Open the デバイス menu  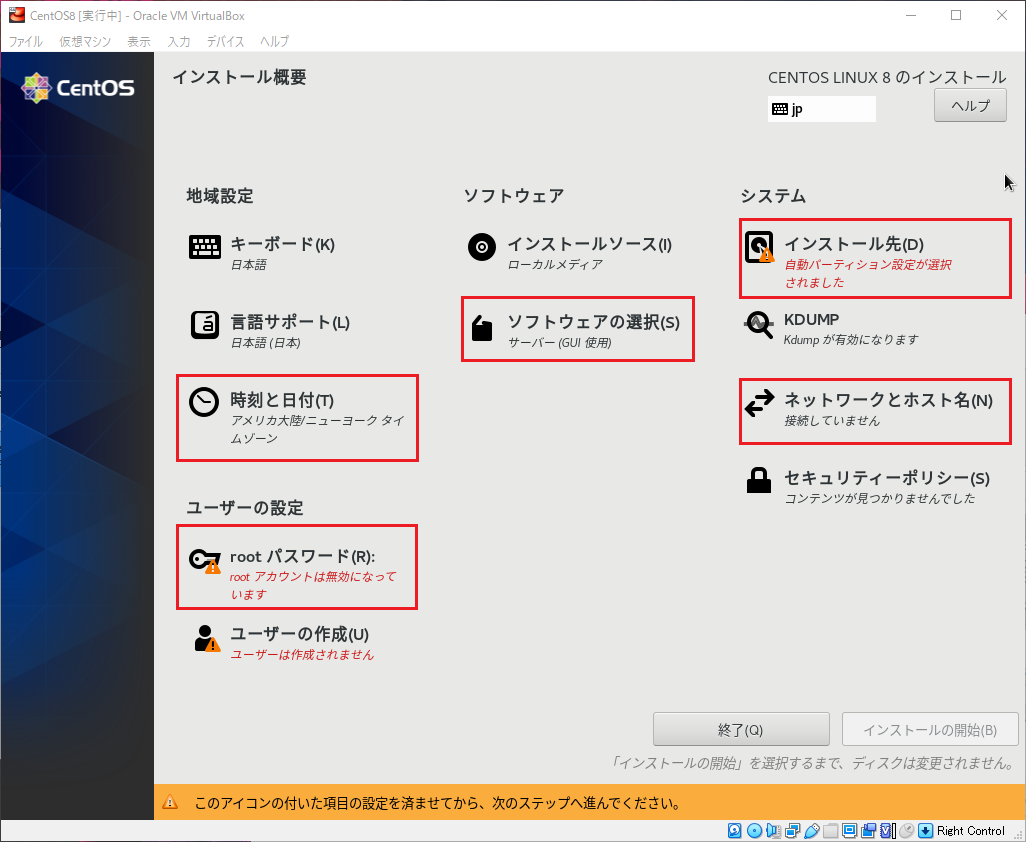point(225,41)
